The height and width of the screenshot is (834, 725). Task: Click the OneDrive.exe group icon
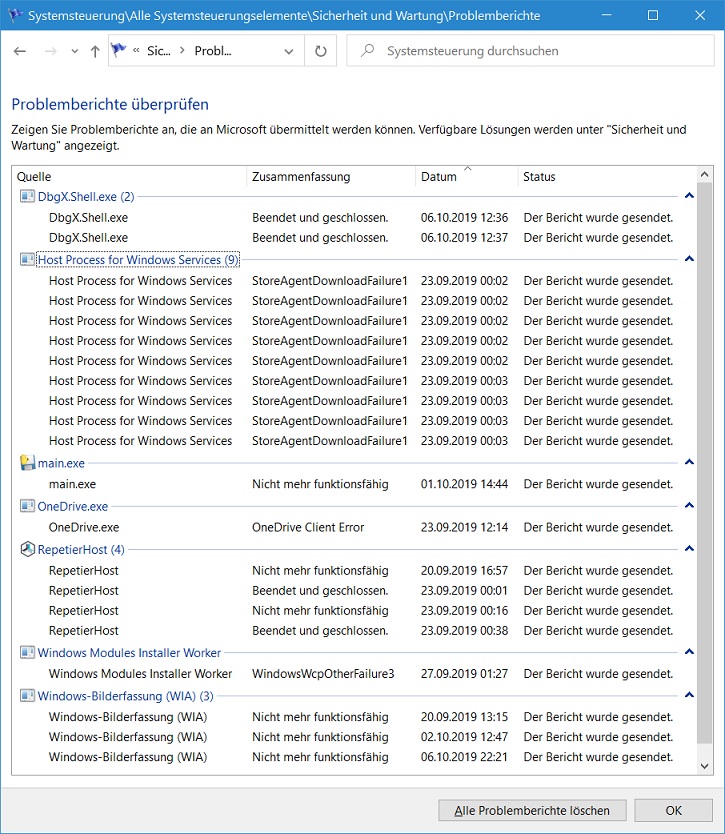pyautogui.click(x=27, y=506)
